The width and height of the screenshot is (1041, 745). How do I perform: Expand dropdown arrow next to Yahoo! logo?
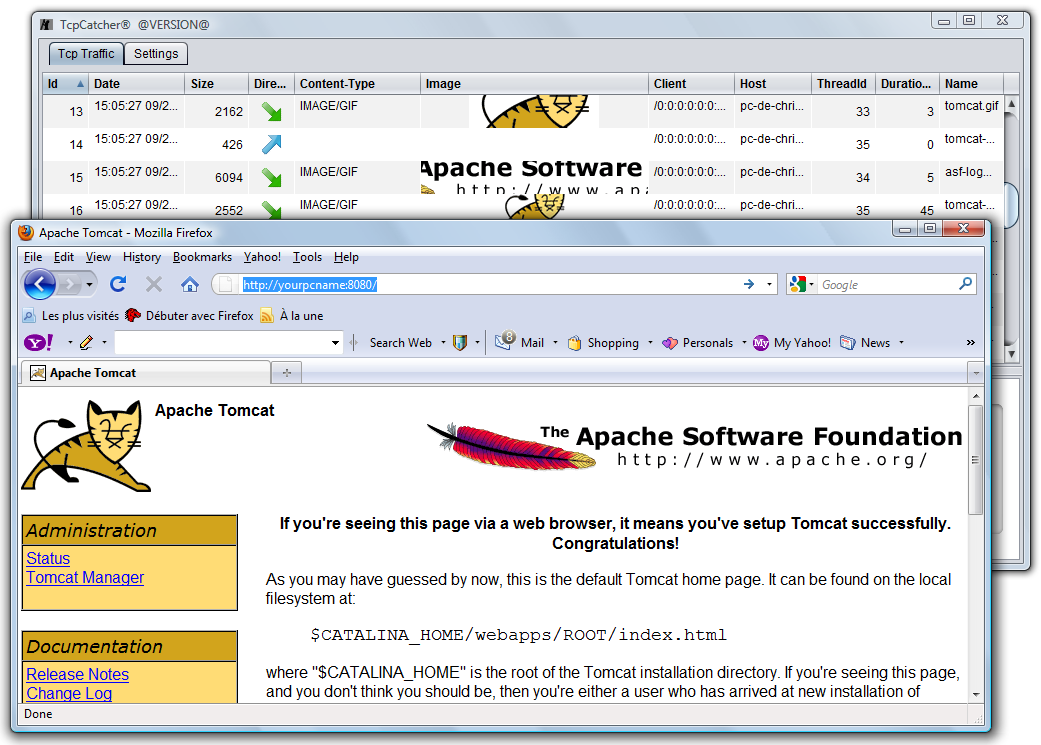70,343
